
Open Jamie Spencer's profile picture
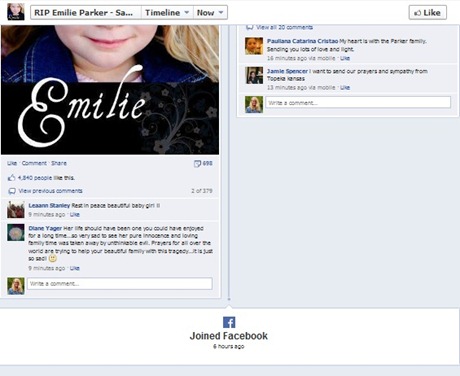(254, 75)
